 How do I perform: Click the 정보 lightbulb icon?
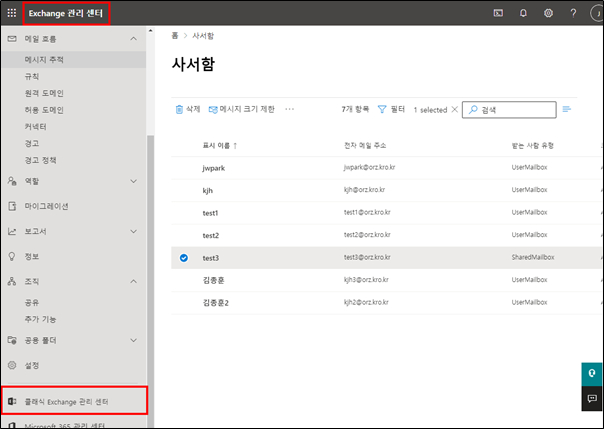click(x=12, y=256)
